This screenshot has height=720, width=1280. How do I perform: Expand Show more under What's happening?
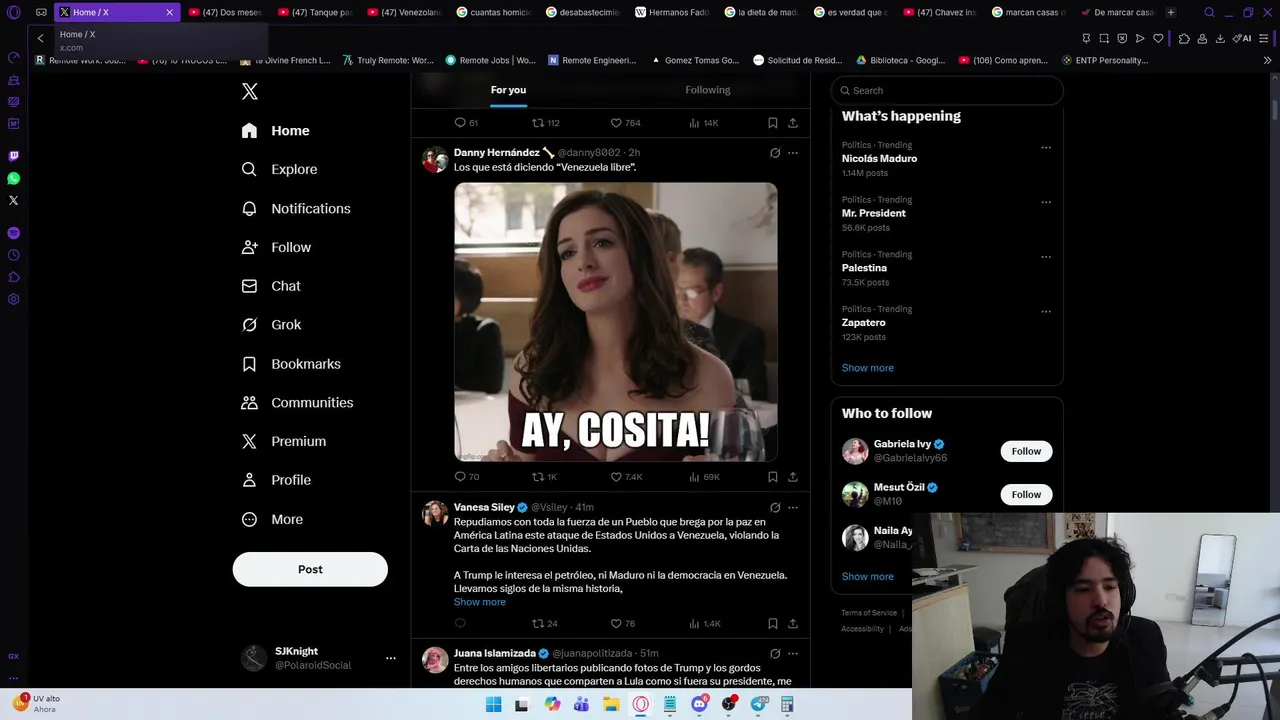point(868,368)
